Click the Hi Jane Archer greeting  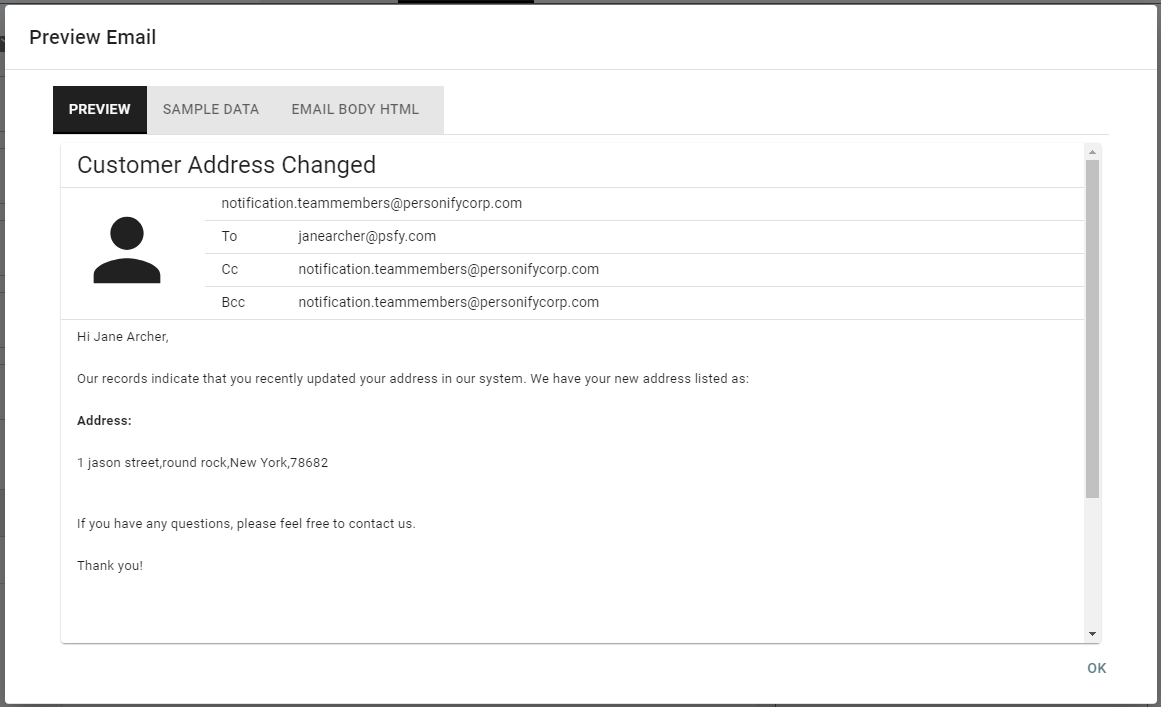pos(123,337)
